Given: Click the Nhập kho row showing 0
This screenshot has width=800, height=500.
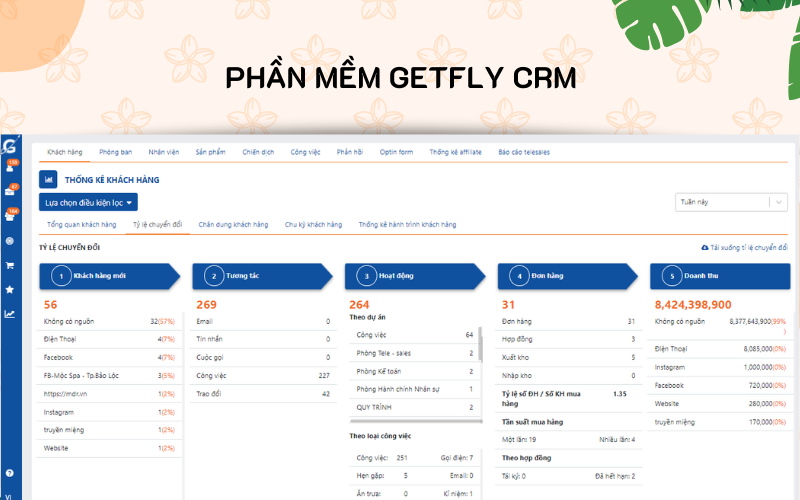Looking at the screenshot, I should (568, 376).
